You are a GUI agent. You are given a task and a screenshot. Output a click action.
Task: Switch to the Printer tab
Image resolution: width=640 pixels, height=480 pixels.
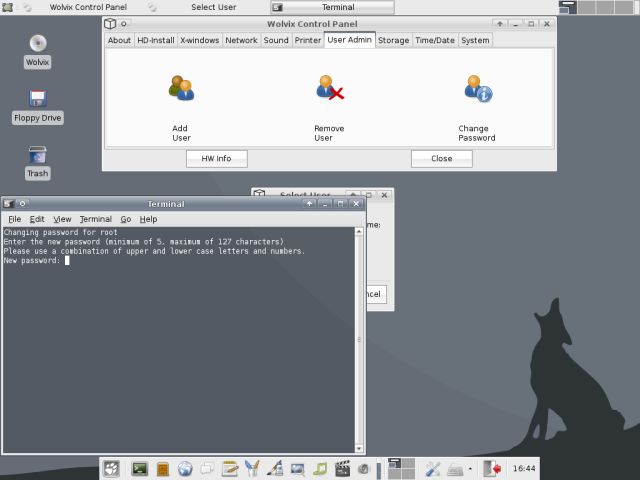tap(308, 40)
